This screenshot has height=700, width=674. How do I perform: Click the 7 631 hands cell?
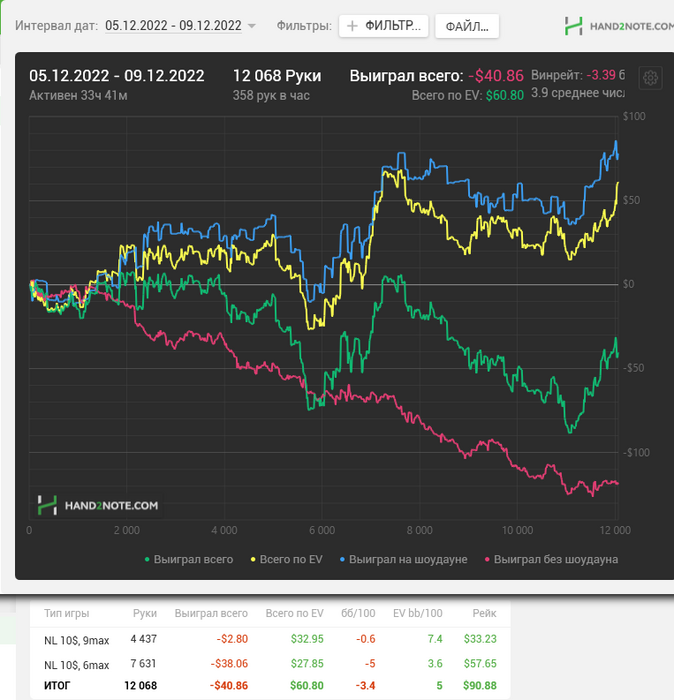[144, 663]
